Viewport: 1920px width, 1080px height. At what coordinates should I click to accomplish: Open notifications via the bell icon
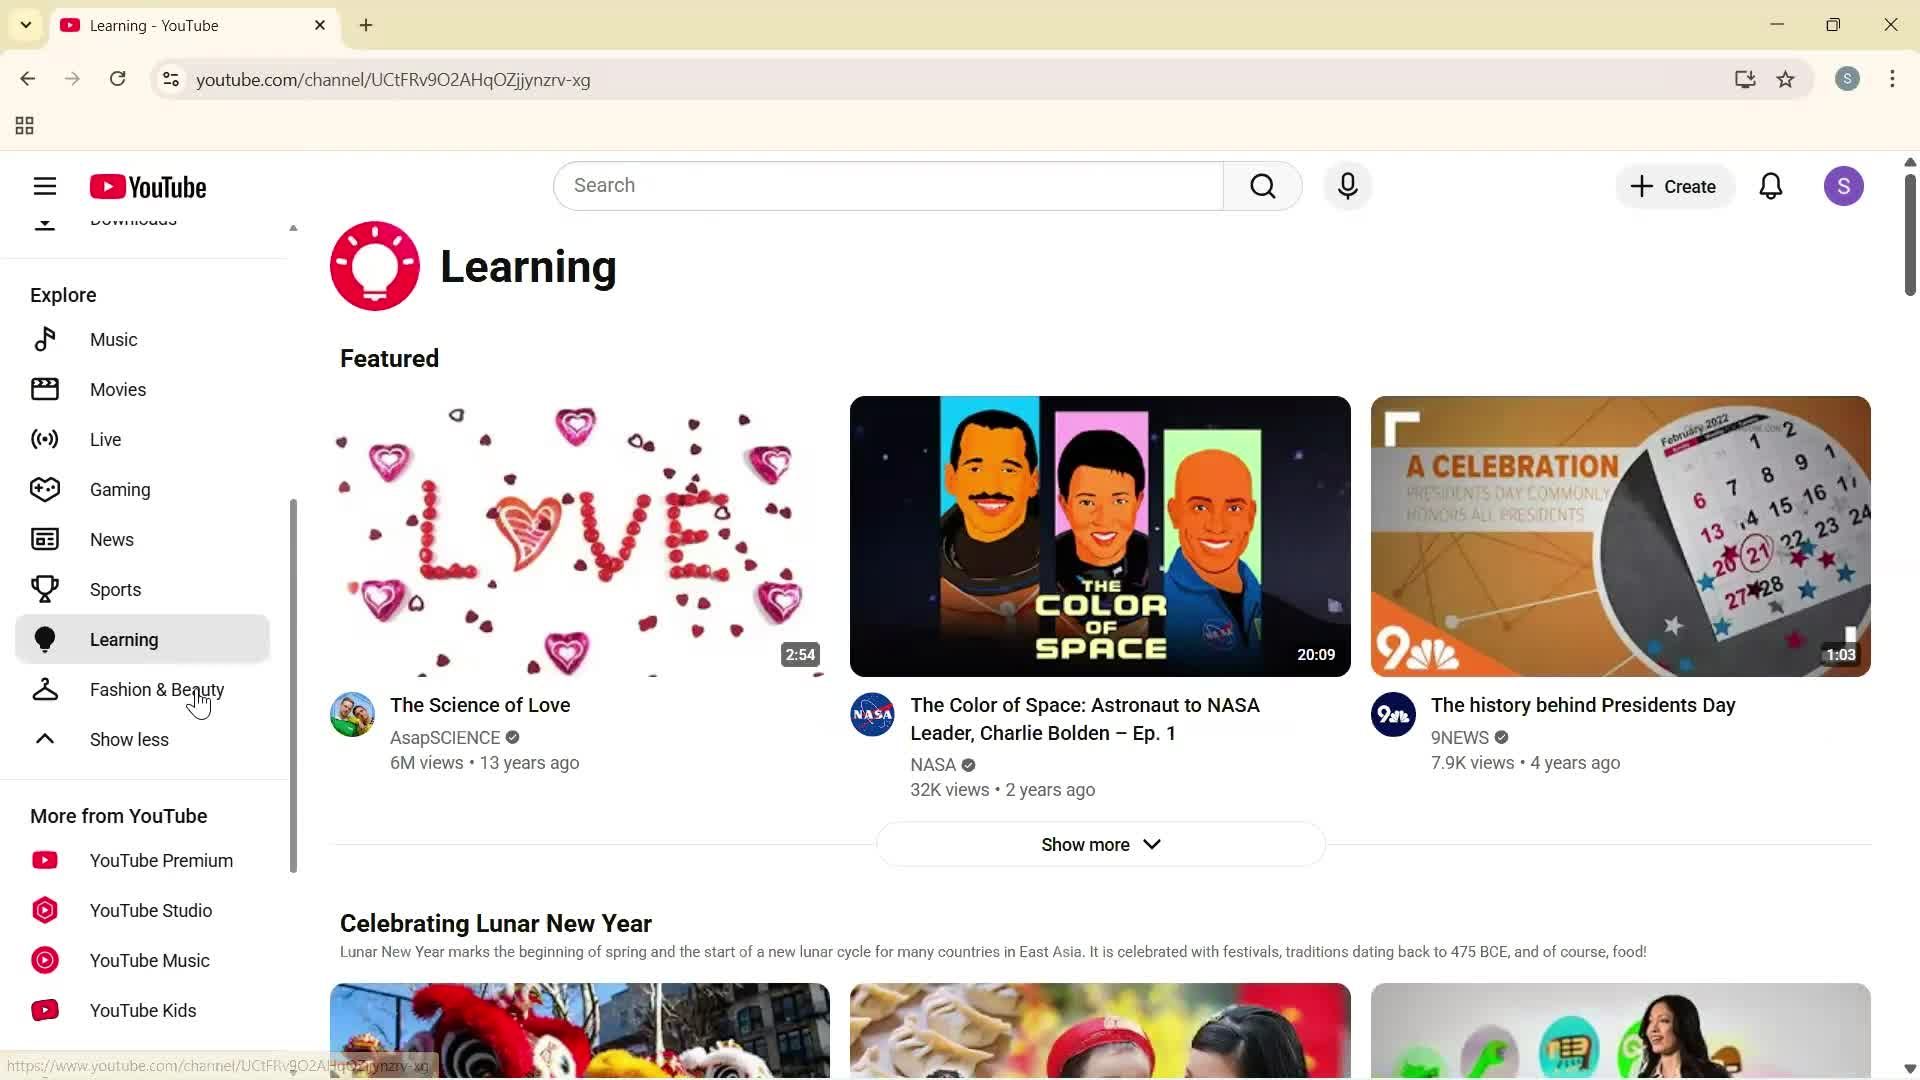(1771, 186)
